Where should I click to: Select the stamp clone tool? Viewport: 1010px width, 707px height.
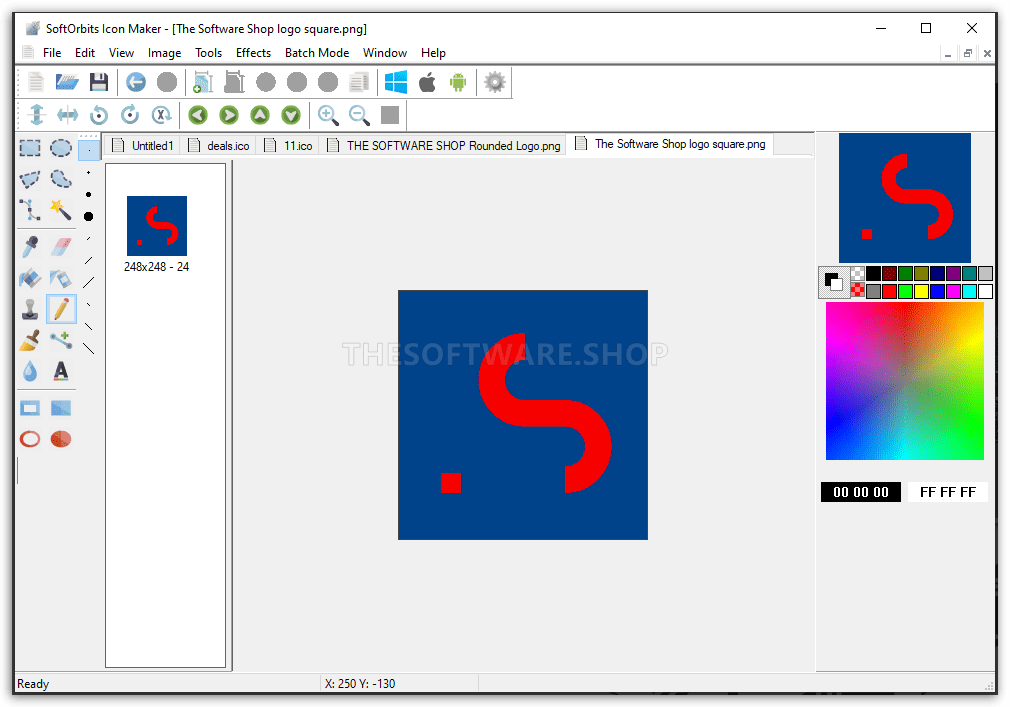tap(30, 309)
